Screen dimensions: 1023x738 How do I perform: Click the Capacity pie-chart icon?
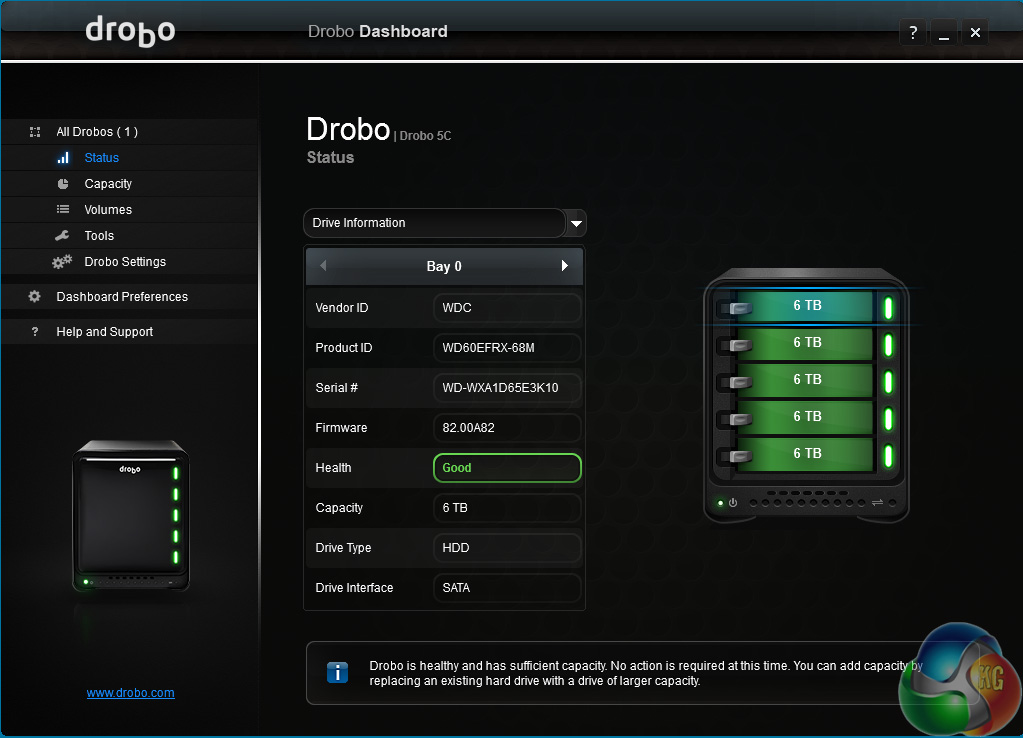[63, 184]
